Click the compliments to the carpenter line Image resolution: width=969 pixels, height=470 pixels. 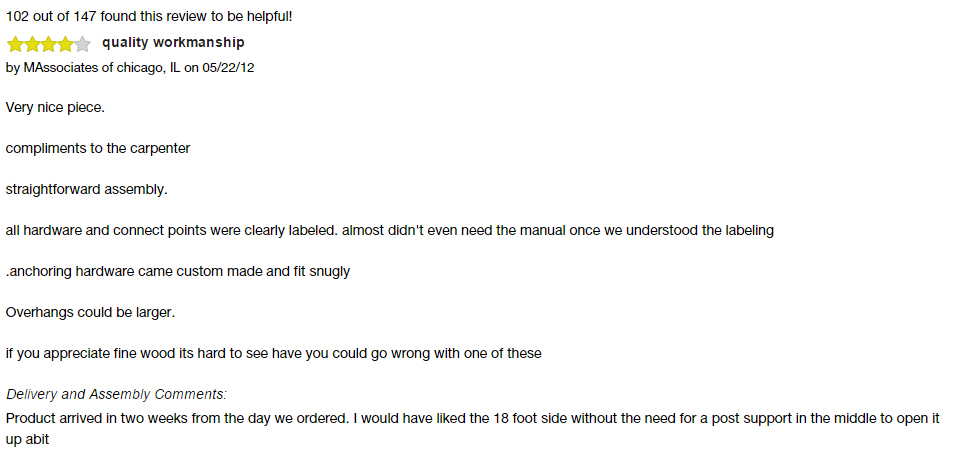coord(98,149)
